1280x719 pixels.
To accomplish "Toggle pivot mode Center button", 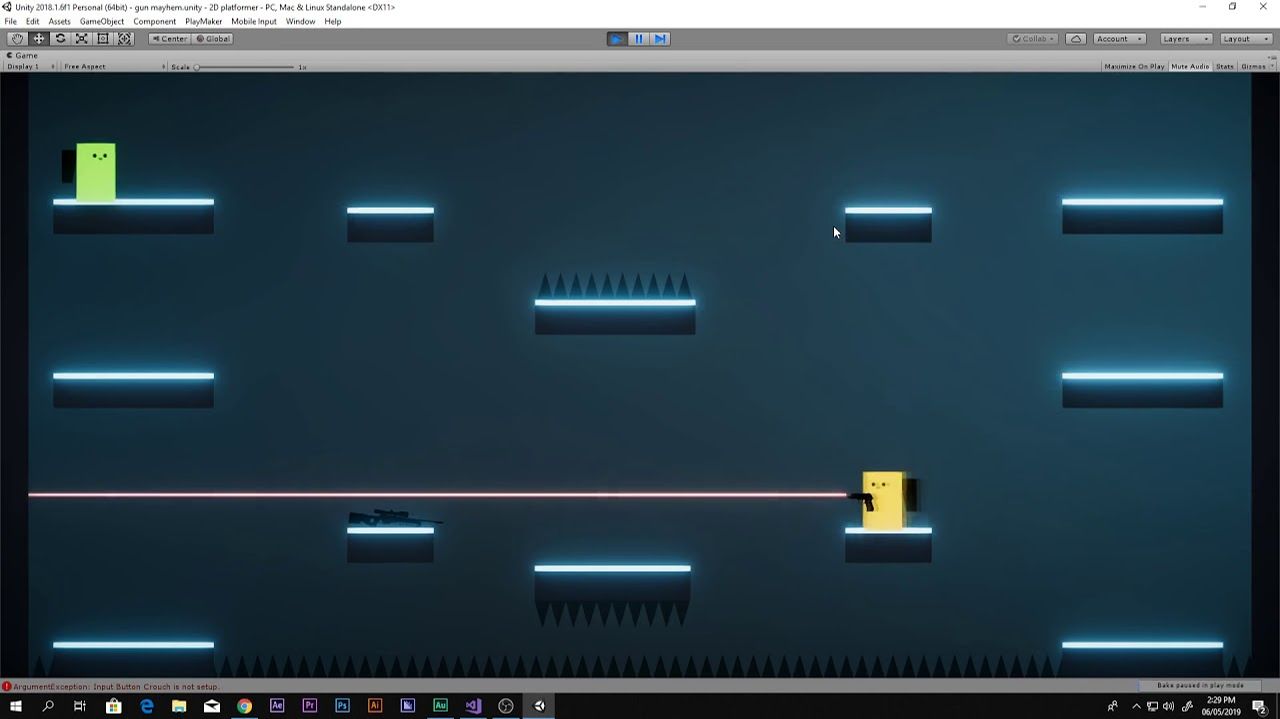I will click(169, 39).
